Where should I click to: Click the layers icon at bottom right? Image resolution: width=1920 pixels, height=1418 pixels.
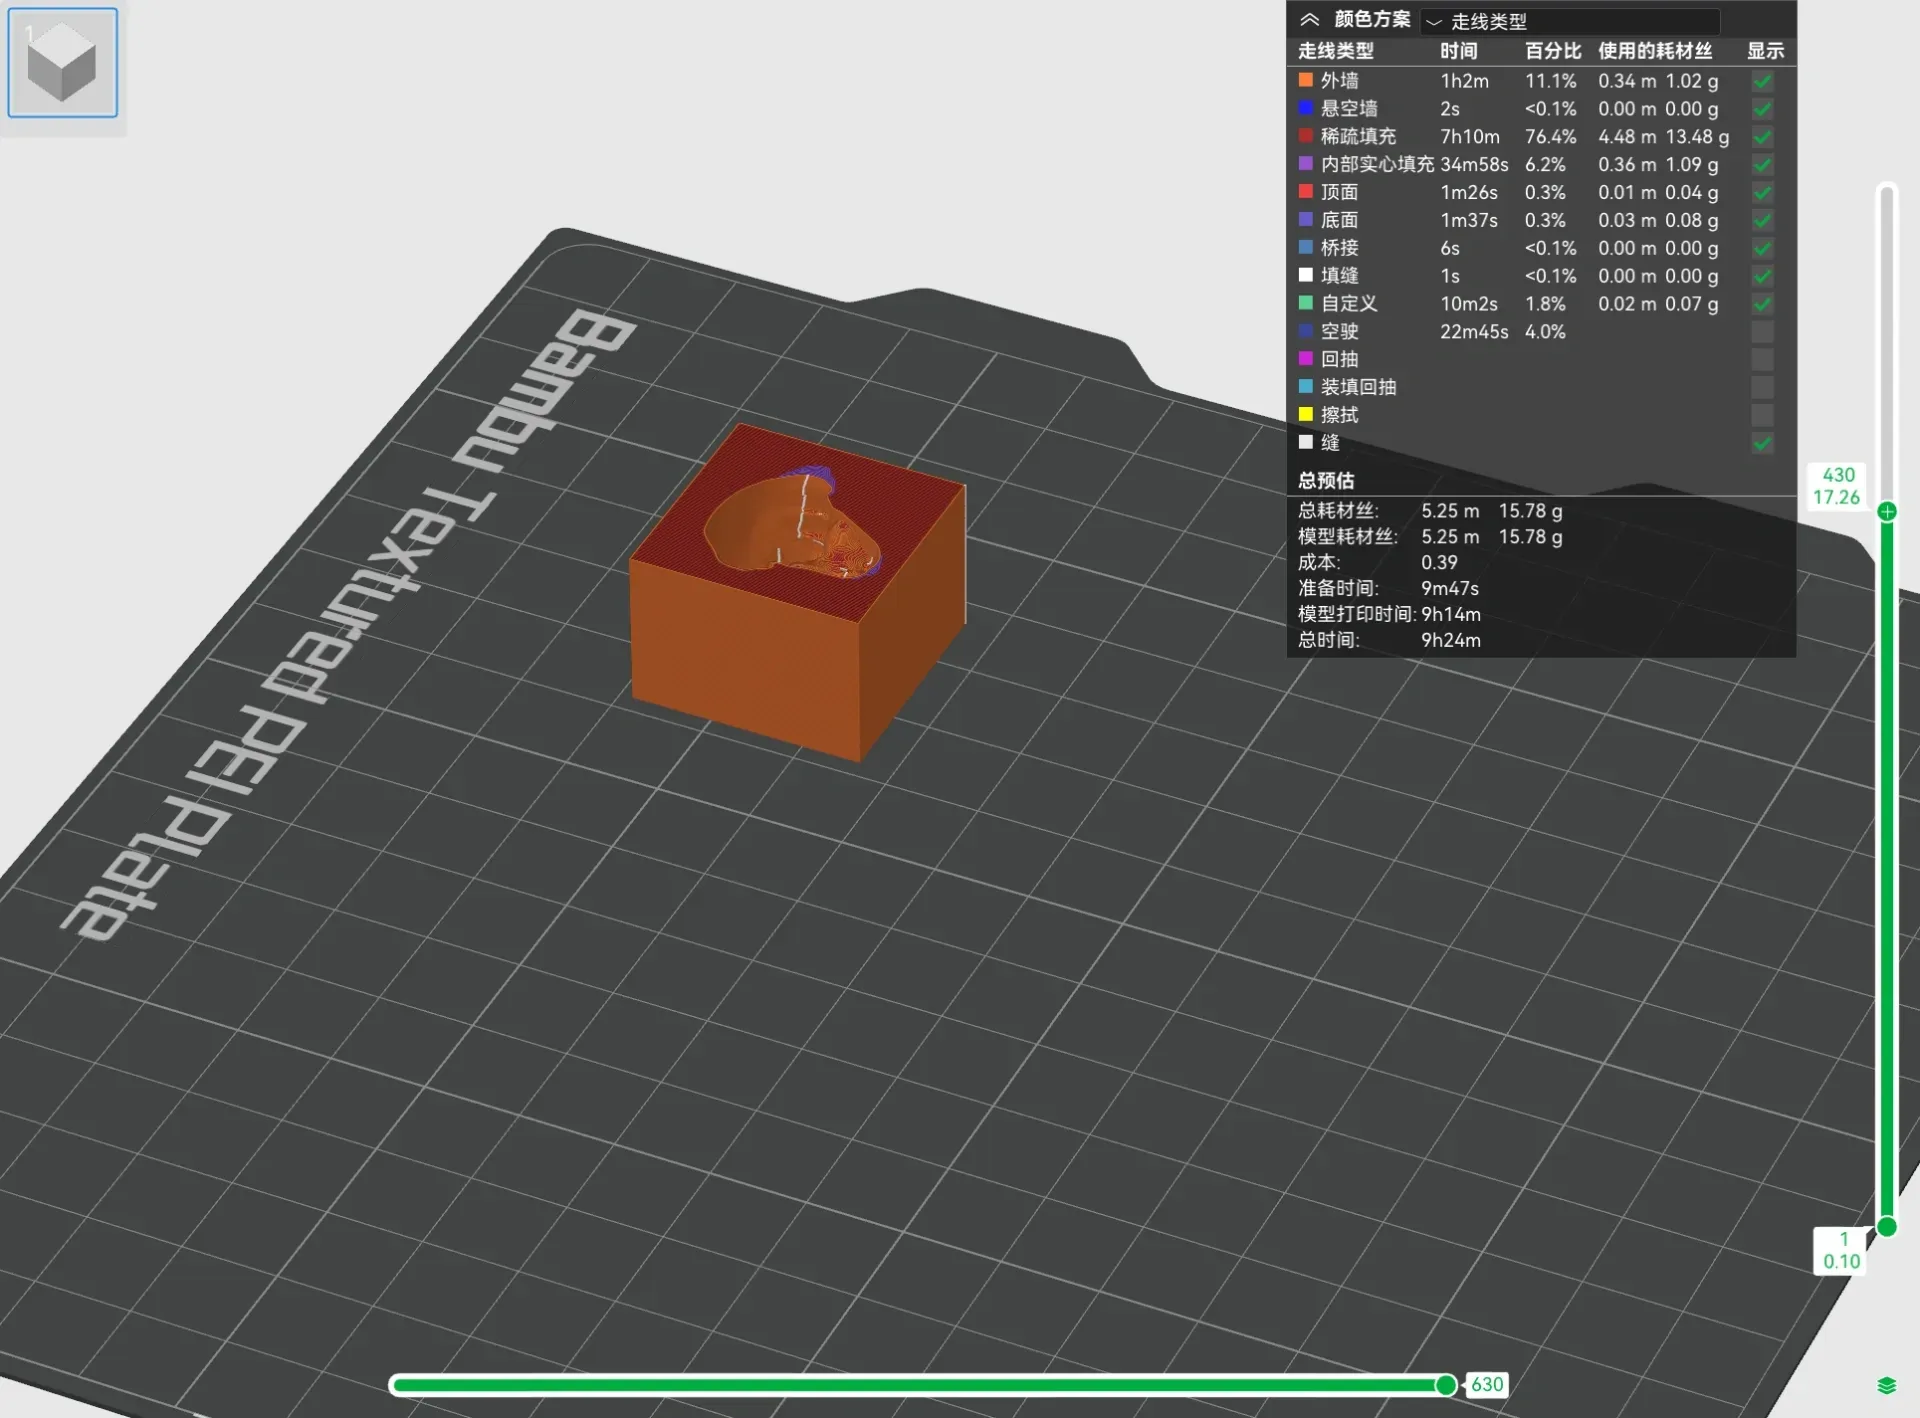(x=1886, y=1385)
